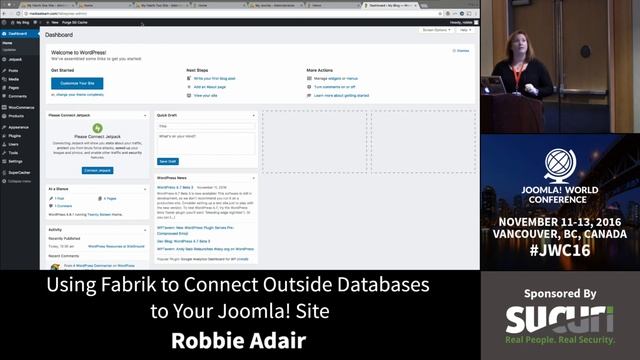This screenshot has height=360, width=640.
Task: Click Add an About page link
Action: tap(210, 87)
